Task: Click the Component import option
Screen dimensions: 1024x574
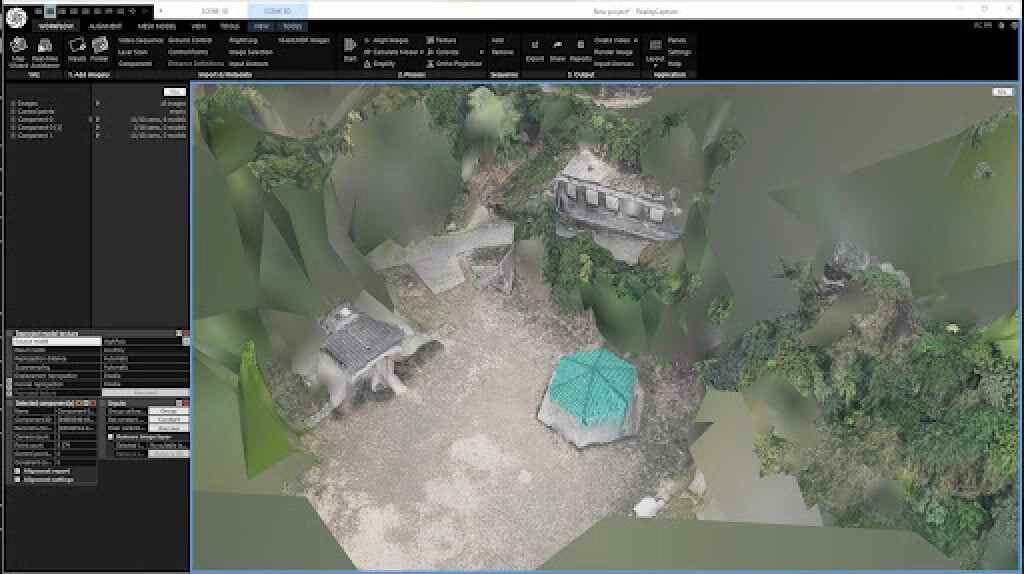Action: tap(135, 64)
